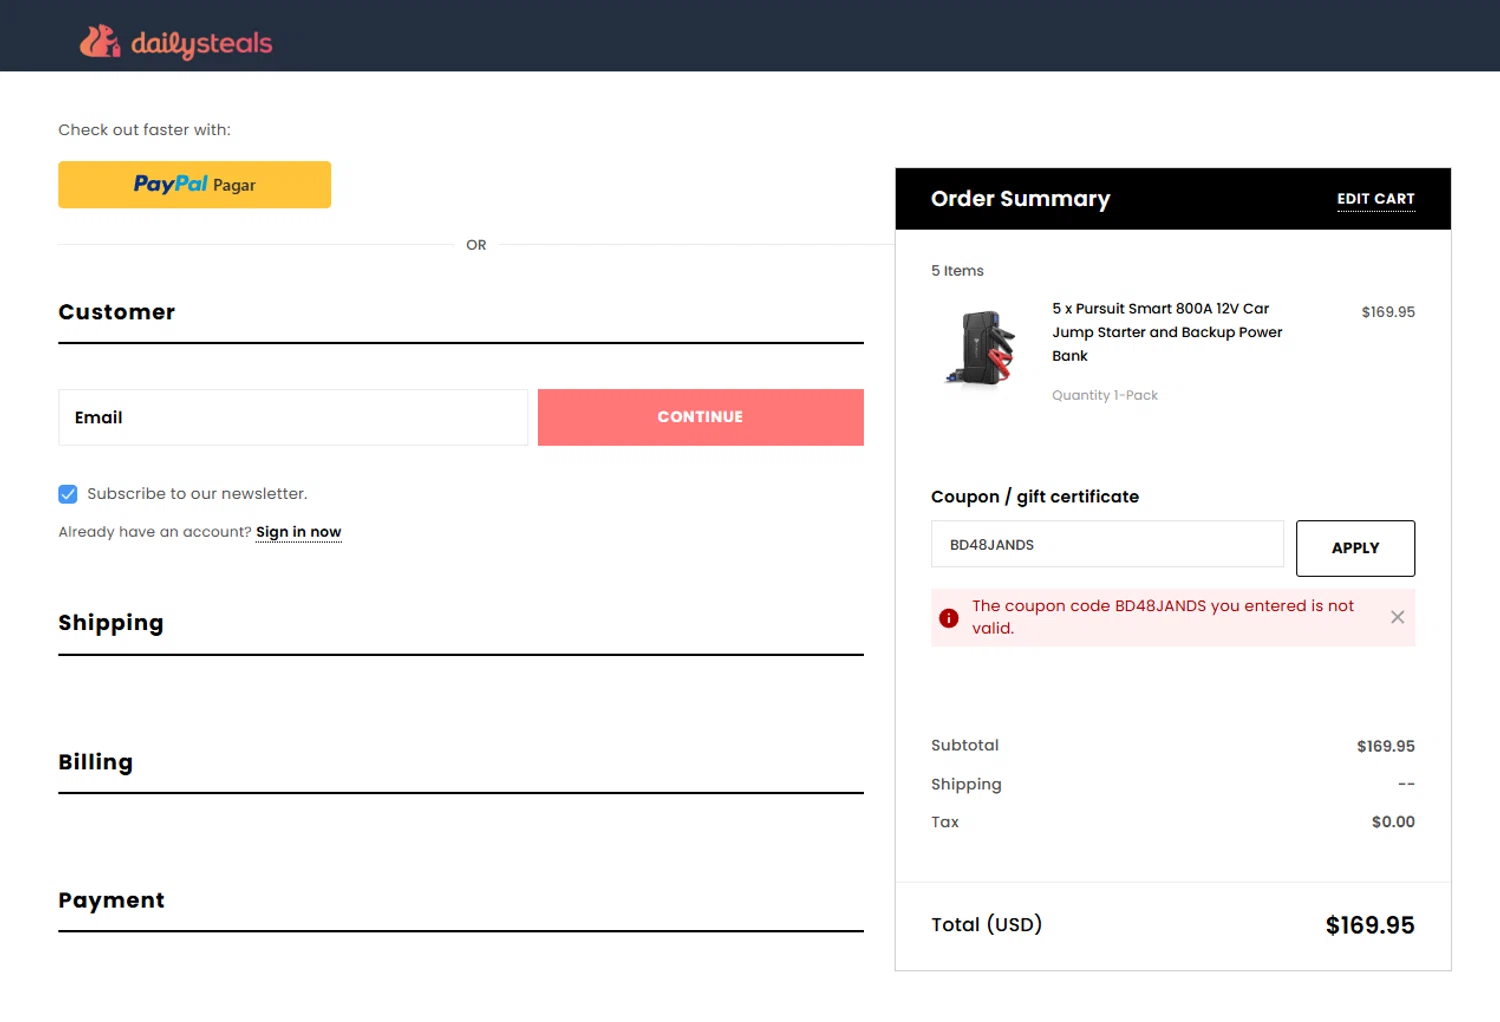Dismiss the invalid coupon error message
The width and height of the screenshot is (1500, 1022).
[x=1397, y=617]
